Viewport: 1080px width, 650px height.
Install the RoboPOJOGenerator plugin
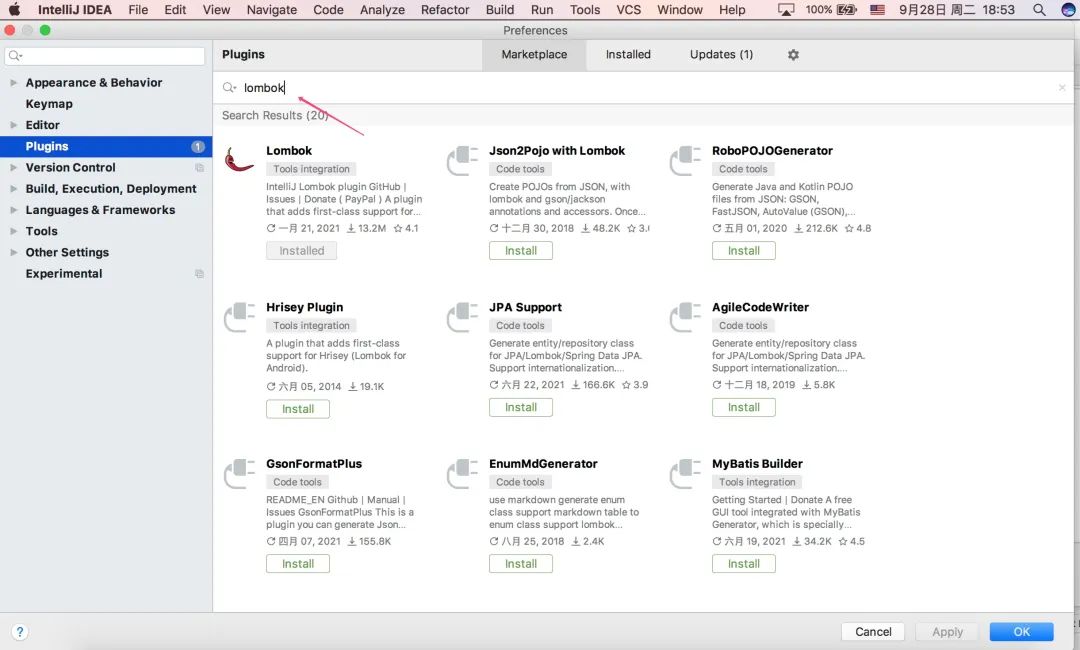click(744, 251)
